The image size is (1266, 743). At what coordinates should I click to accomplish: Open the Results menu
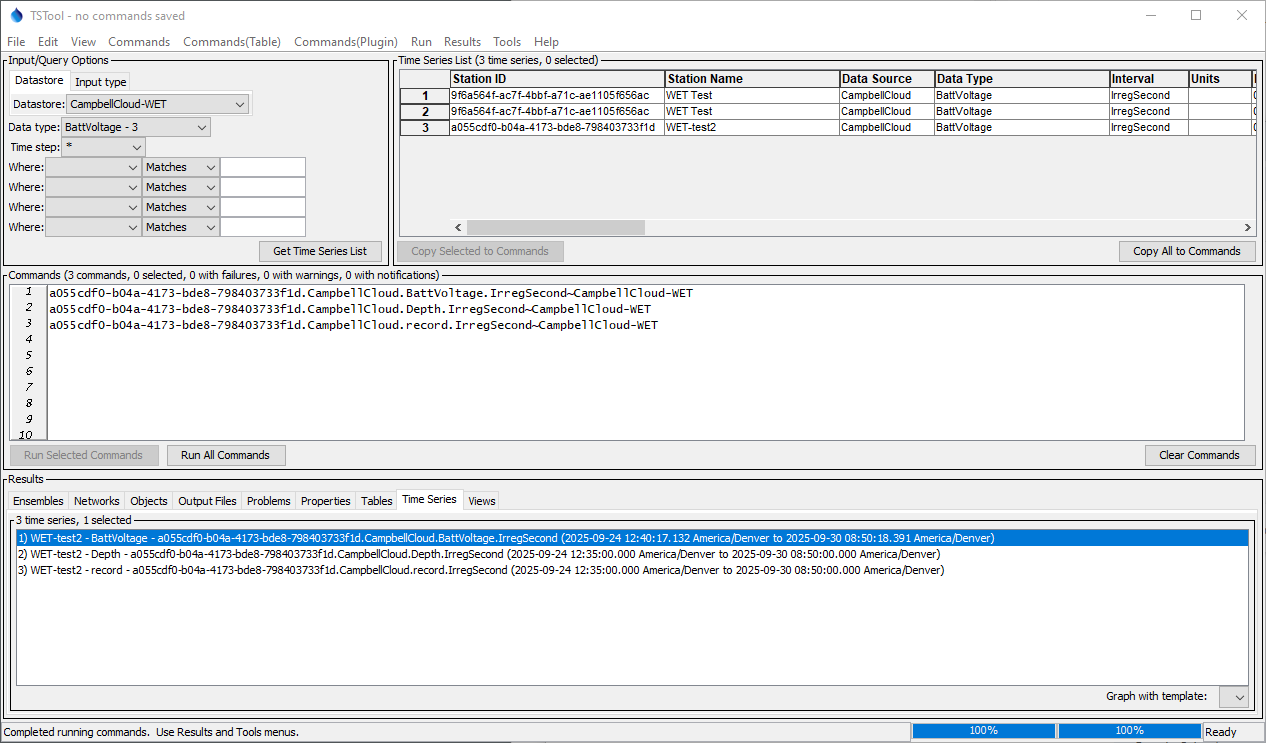pos(462,42)
